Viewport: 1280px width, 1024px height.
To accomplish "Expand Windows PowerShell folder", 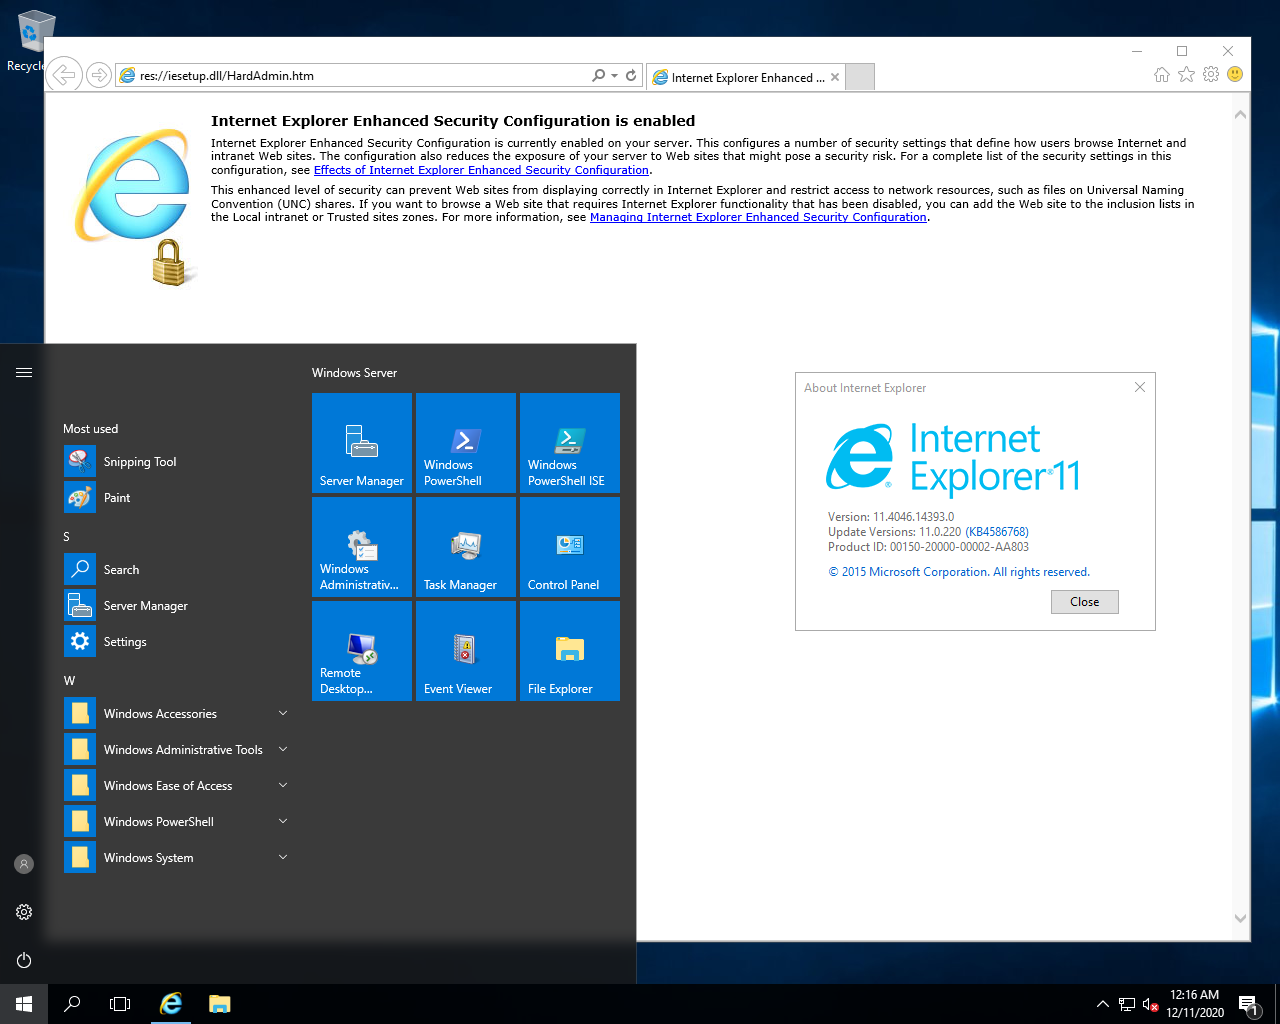I will click(x=176, y=822).
